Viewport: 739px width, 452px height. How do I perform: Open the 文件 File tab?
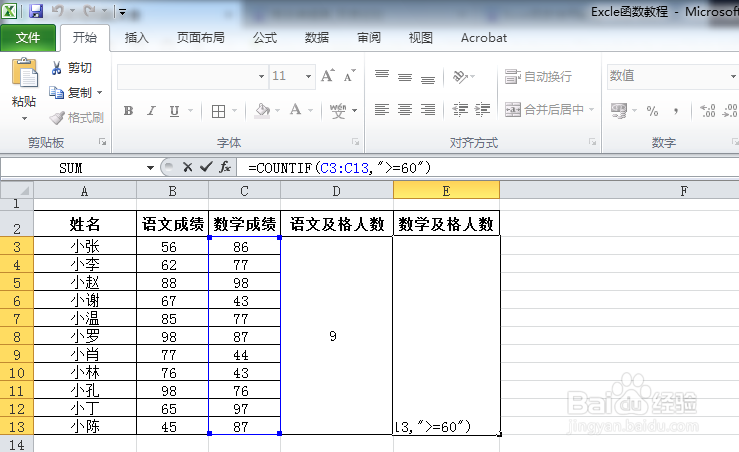pyautogui.click(x=28, y=38)
